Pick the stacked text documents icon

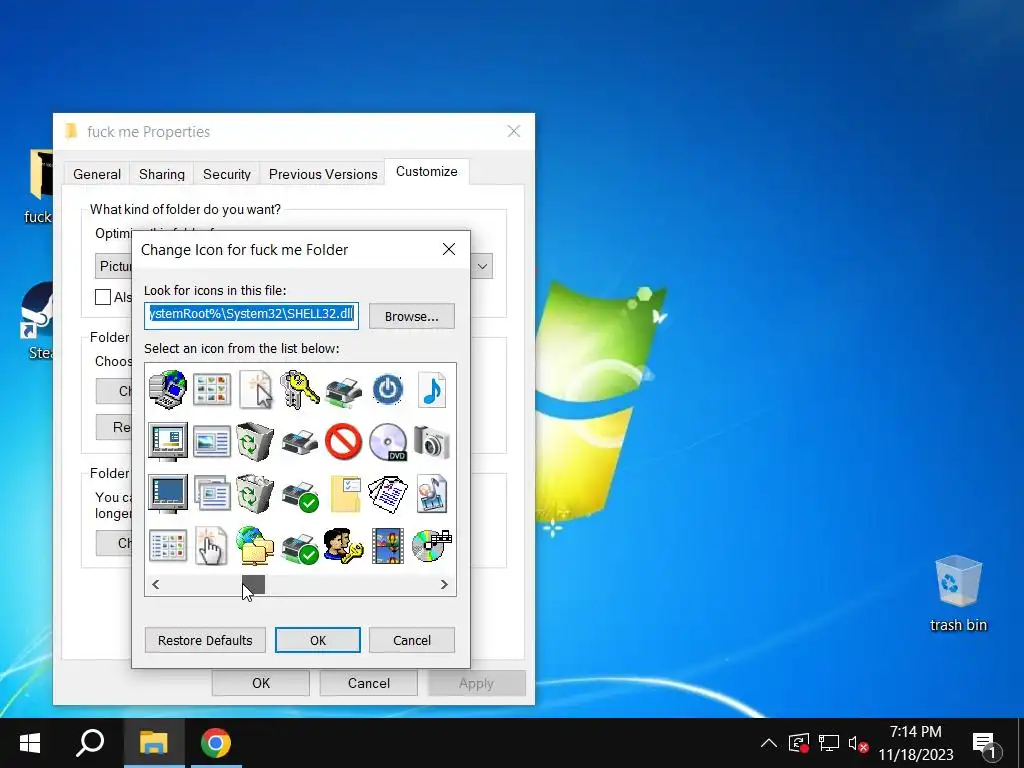[x=388, y=494]
